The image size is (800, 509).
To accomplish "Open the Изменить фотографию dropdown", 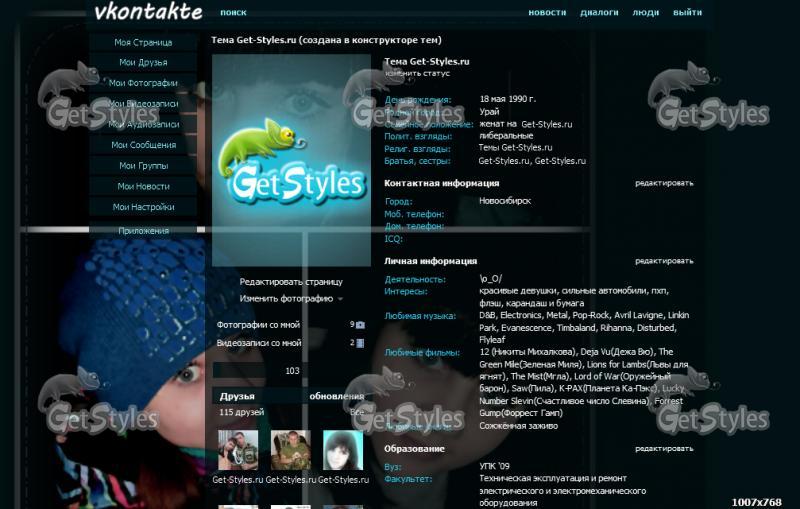I will click(291, 299).
